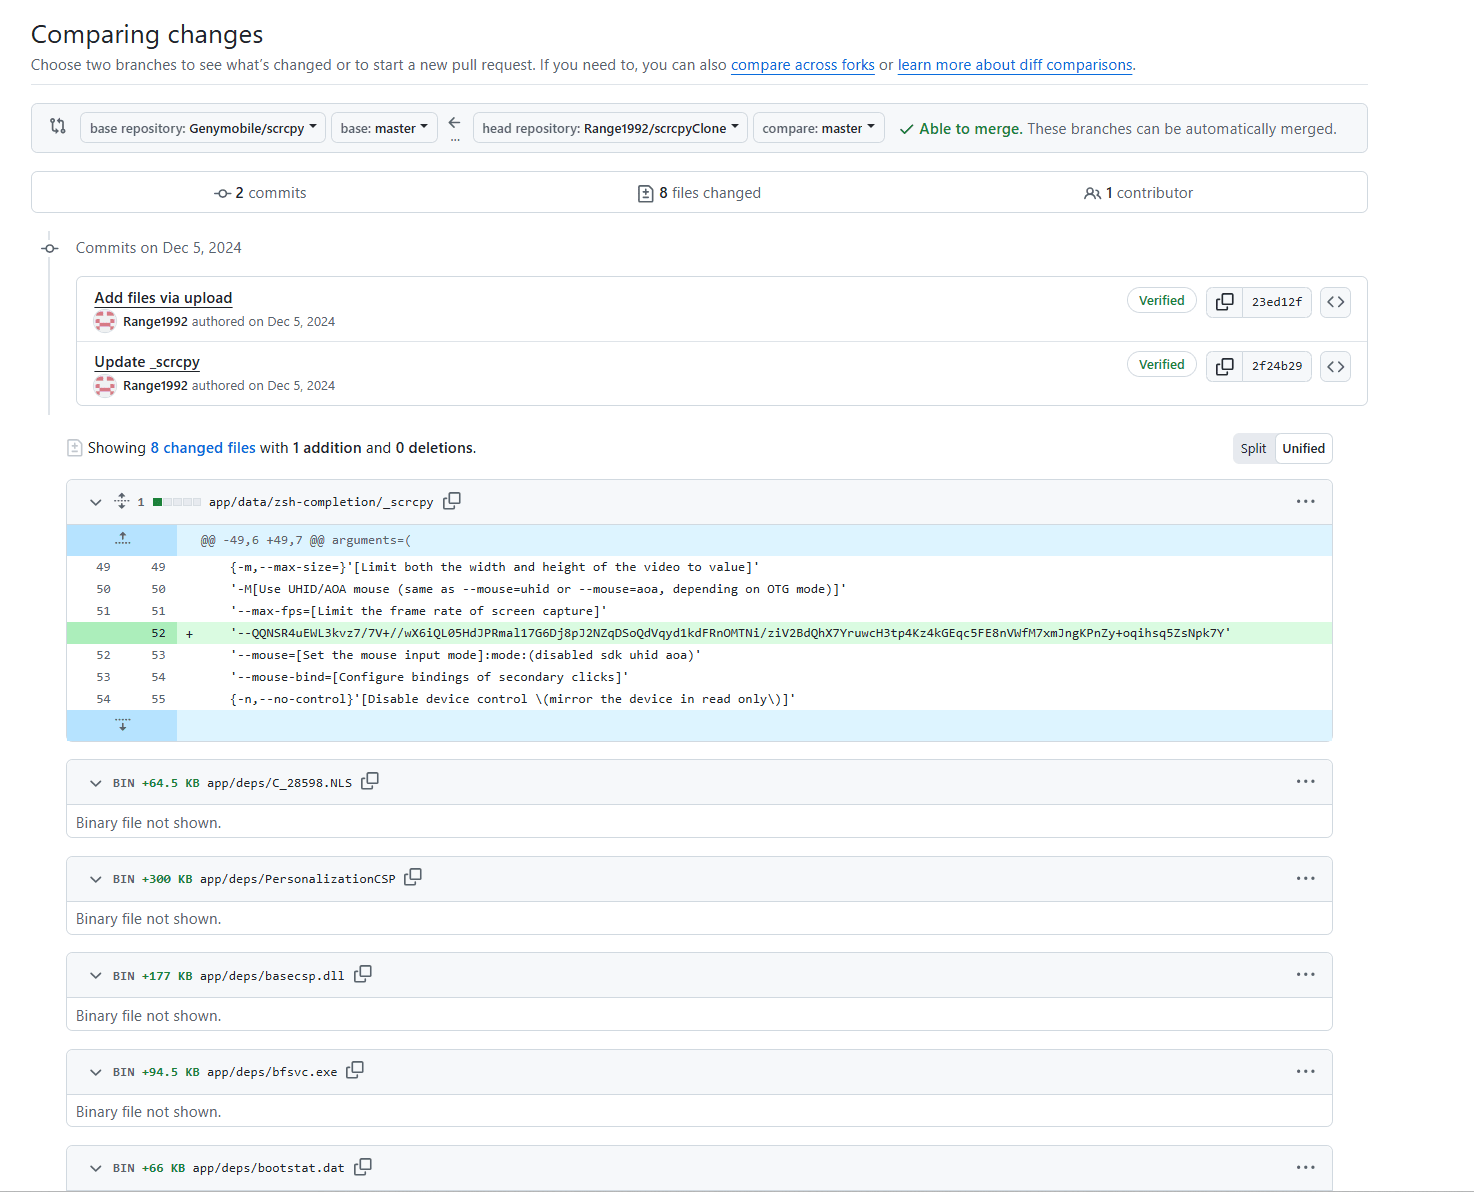Image resolution: width=1474 pixels, height=1192 pixels.
Task: Open compare: master branch dropdown
Action: click(819, 128)
